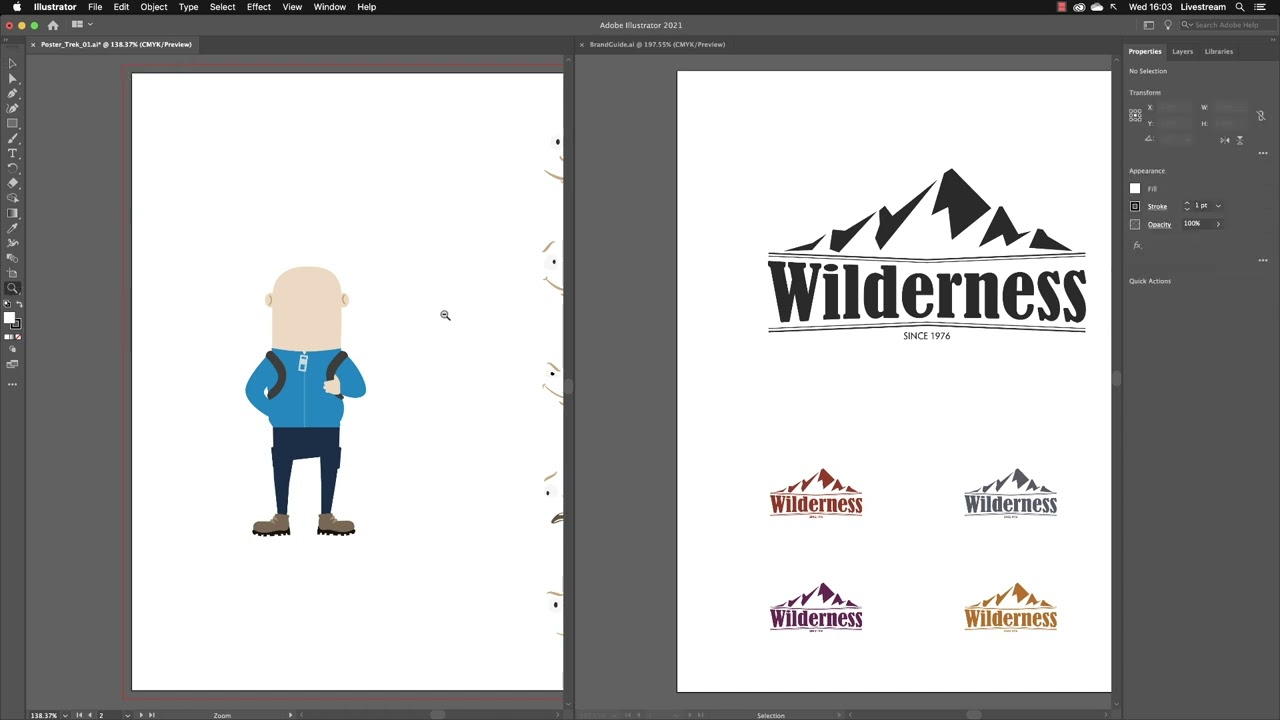Viewport: 1280px width, 720px height.
Task: Open the Effect menu
Action: (x=259, y=7)
